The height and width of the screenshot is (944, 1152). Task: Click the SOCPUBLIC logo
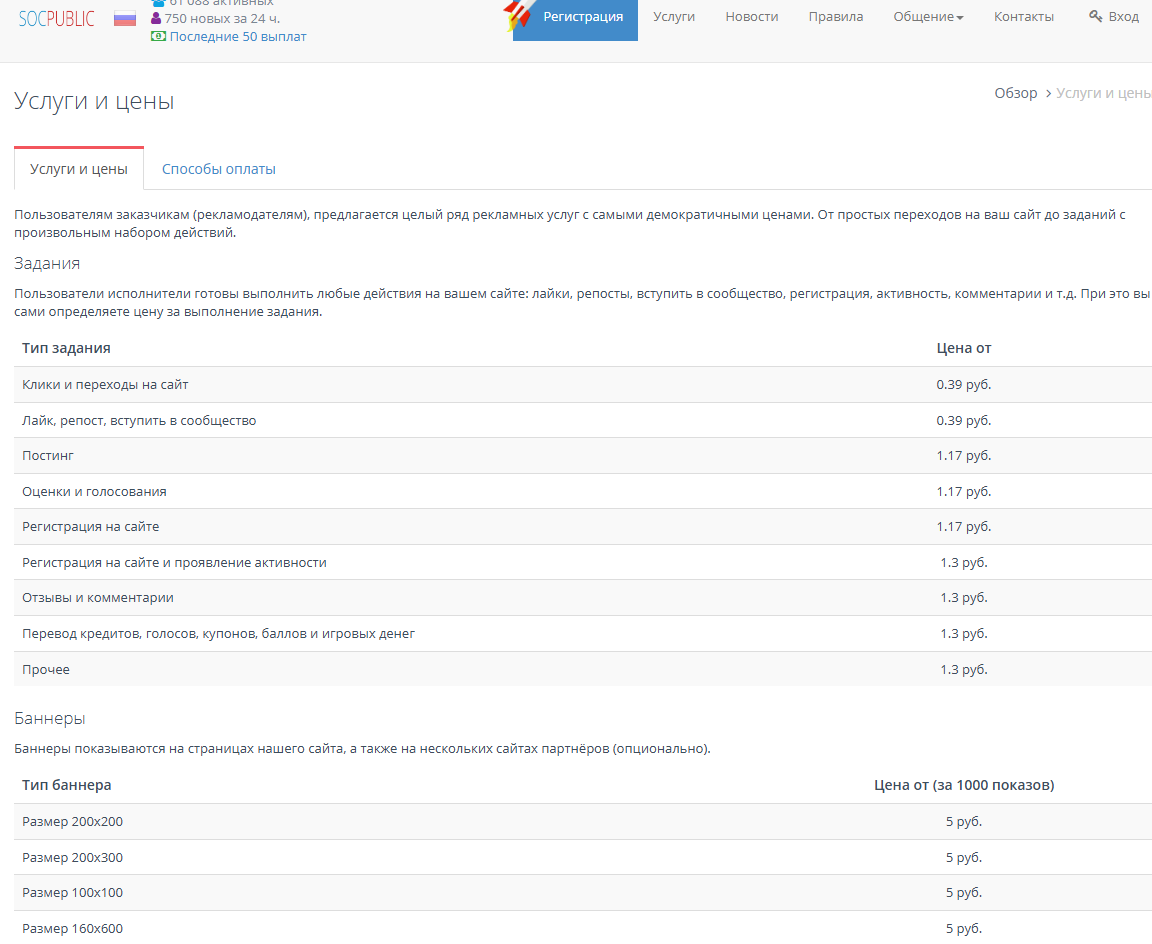pyautogui.click(x=57, y=18)
